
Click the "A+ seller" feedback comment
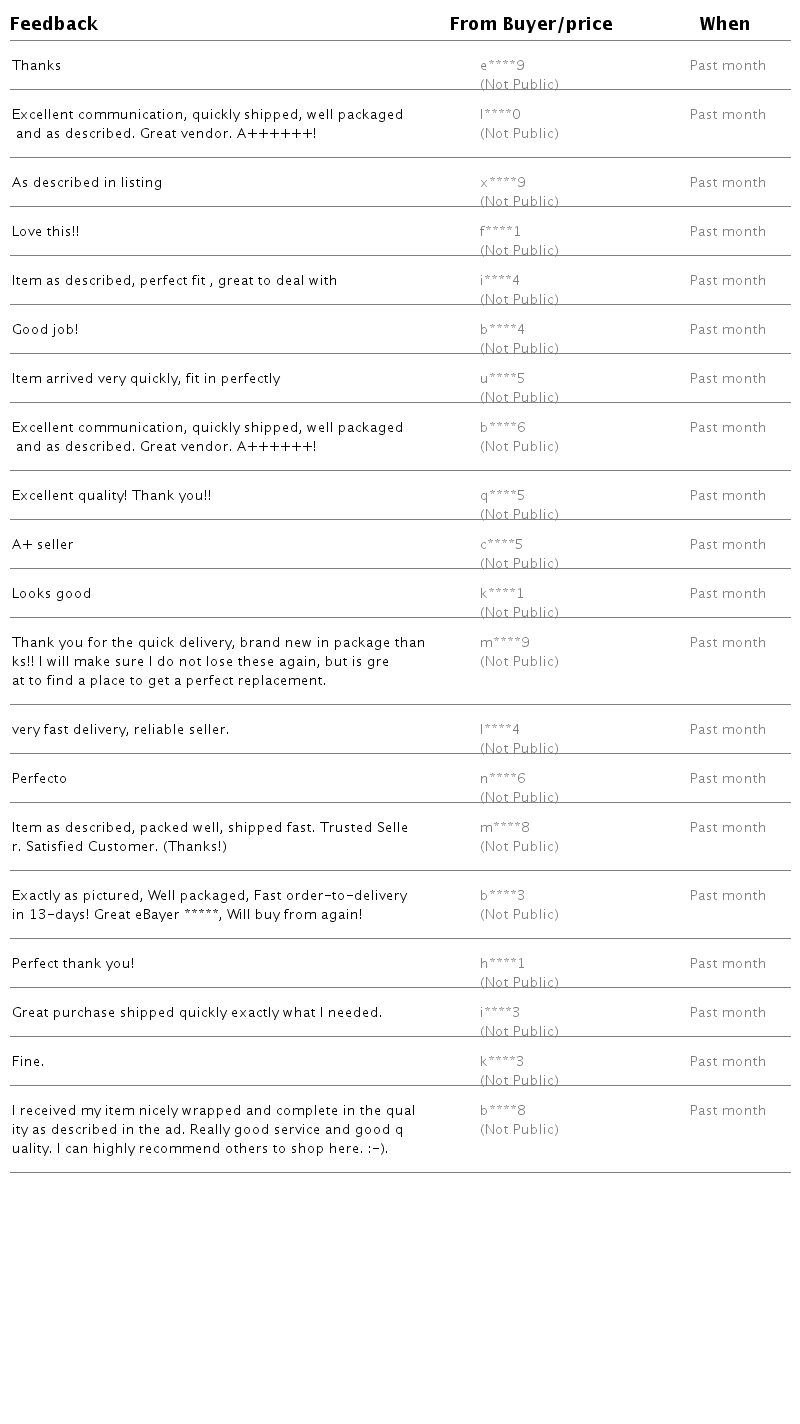pos(43,545)
